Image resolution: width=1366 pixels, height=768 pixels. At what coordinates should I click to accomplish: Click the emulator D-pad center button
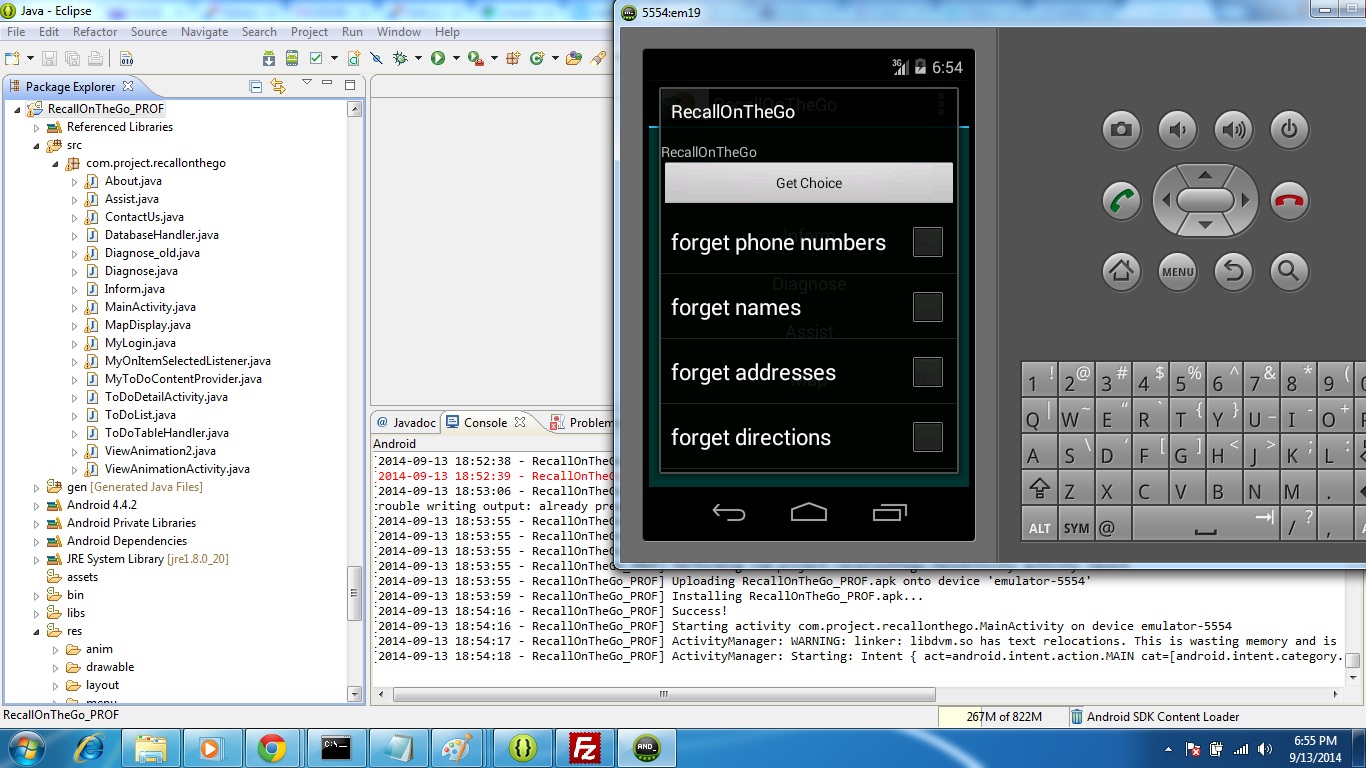(x=1205, y=200)
